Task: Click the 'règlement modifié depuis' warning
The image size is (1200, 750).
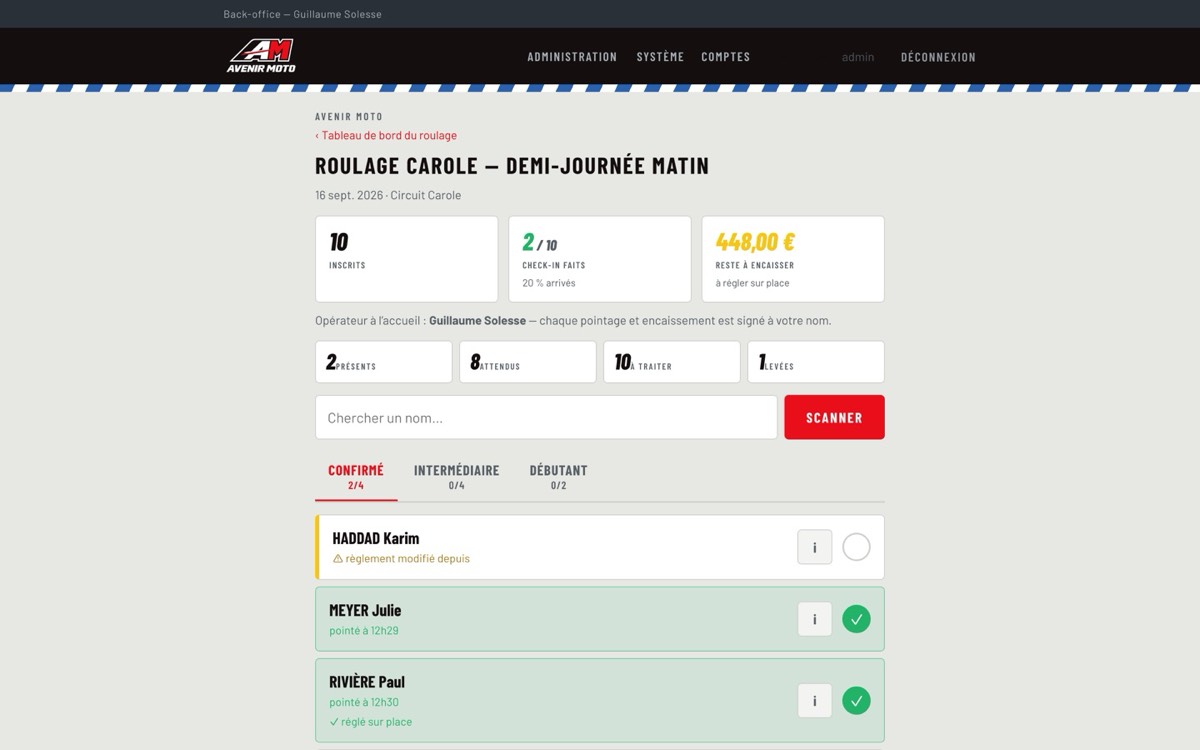Action: click(401, 559)
